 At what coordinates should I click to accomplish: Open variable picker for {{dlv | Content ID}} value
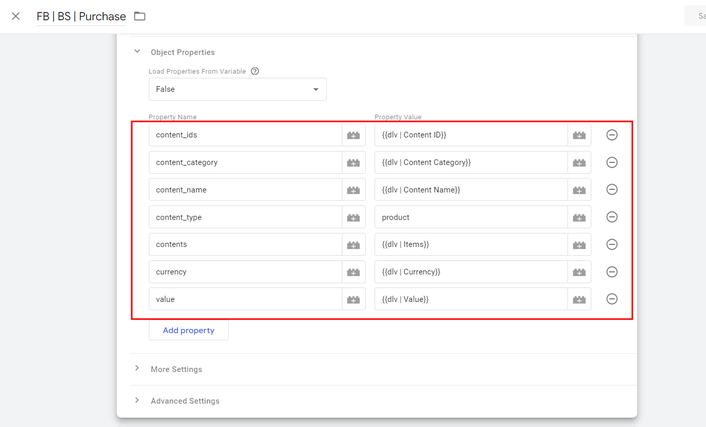tap(579, 135)
